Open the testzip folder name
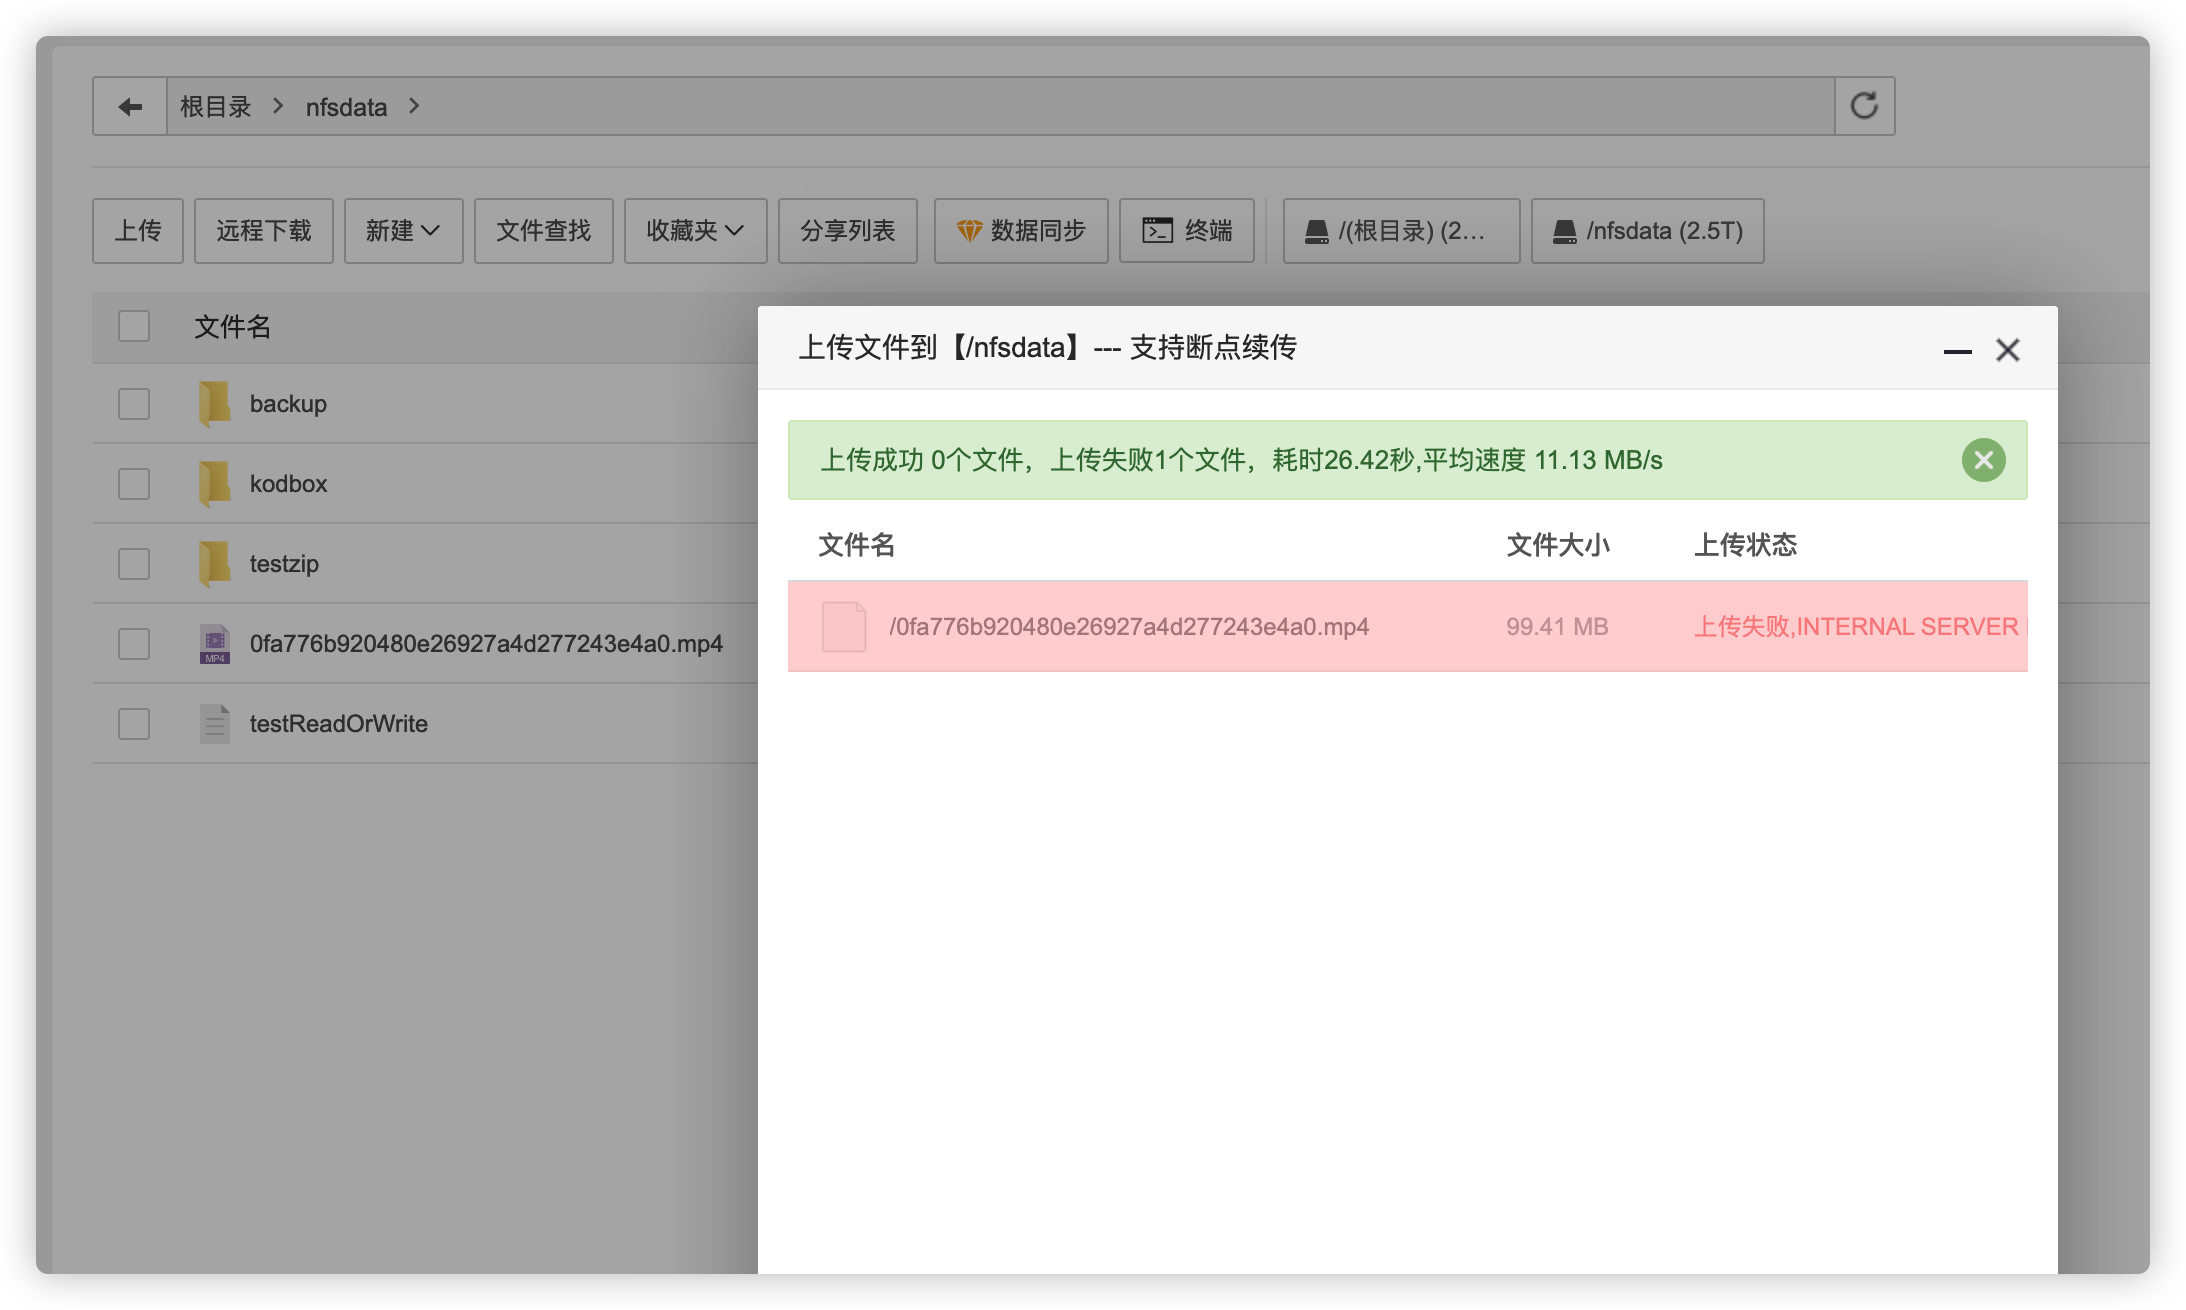 coord(284,564)
